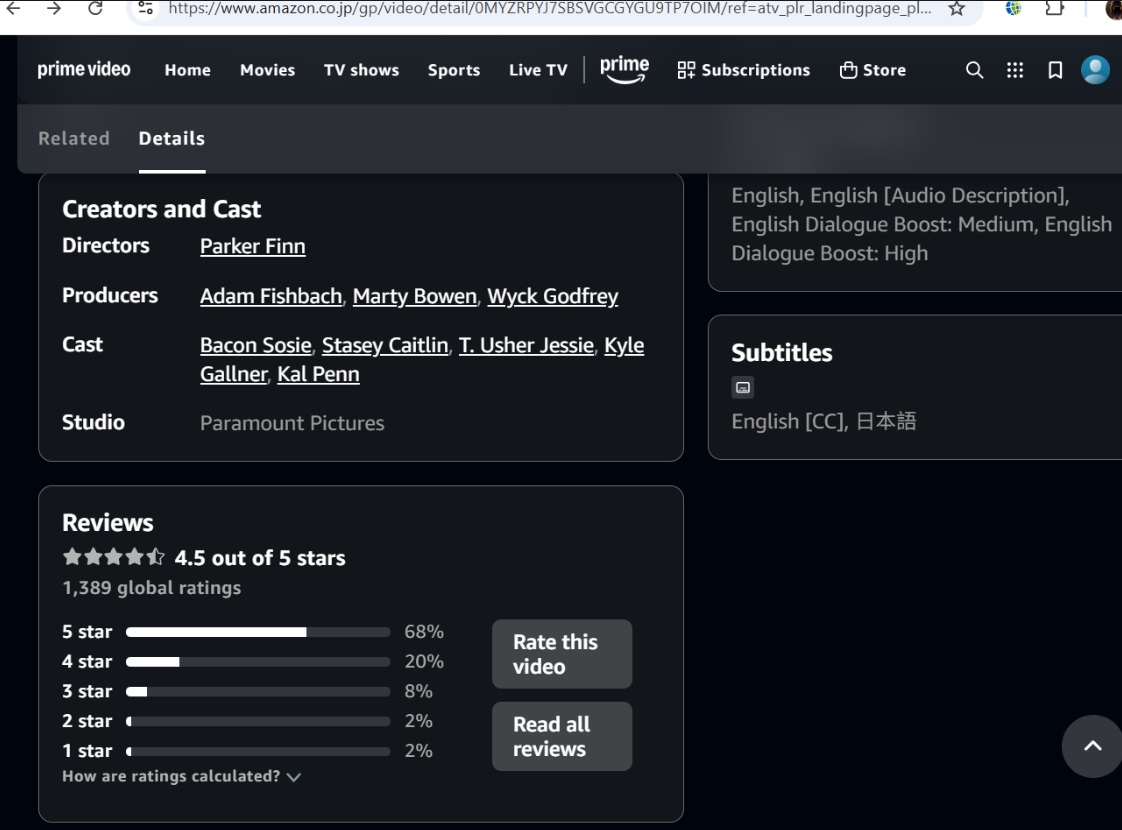Reload the page in the browser
The image size is (1122, 830).
point(95,9)
